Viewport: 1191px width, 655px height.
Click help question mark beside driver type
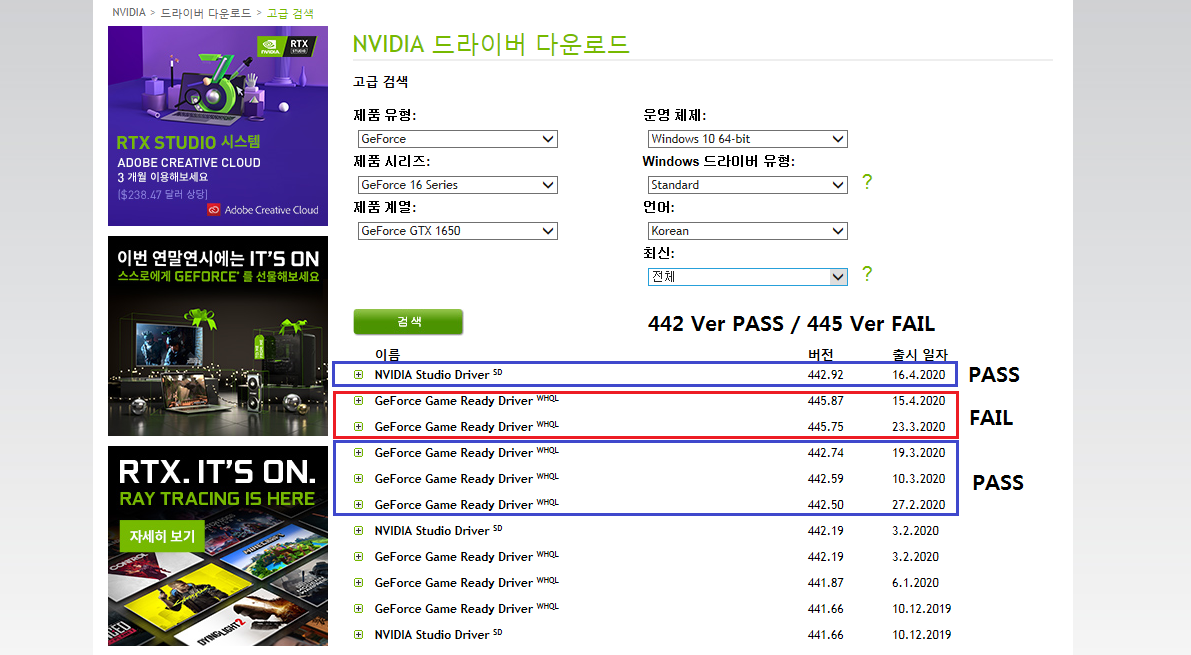coord(867,182)
